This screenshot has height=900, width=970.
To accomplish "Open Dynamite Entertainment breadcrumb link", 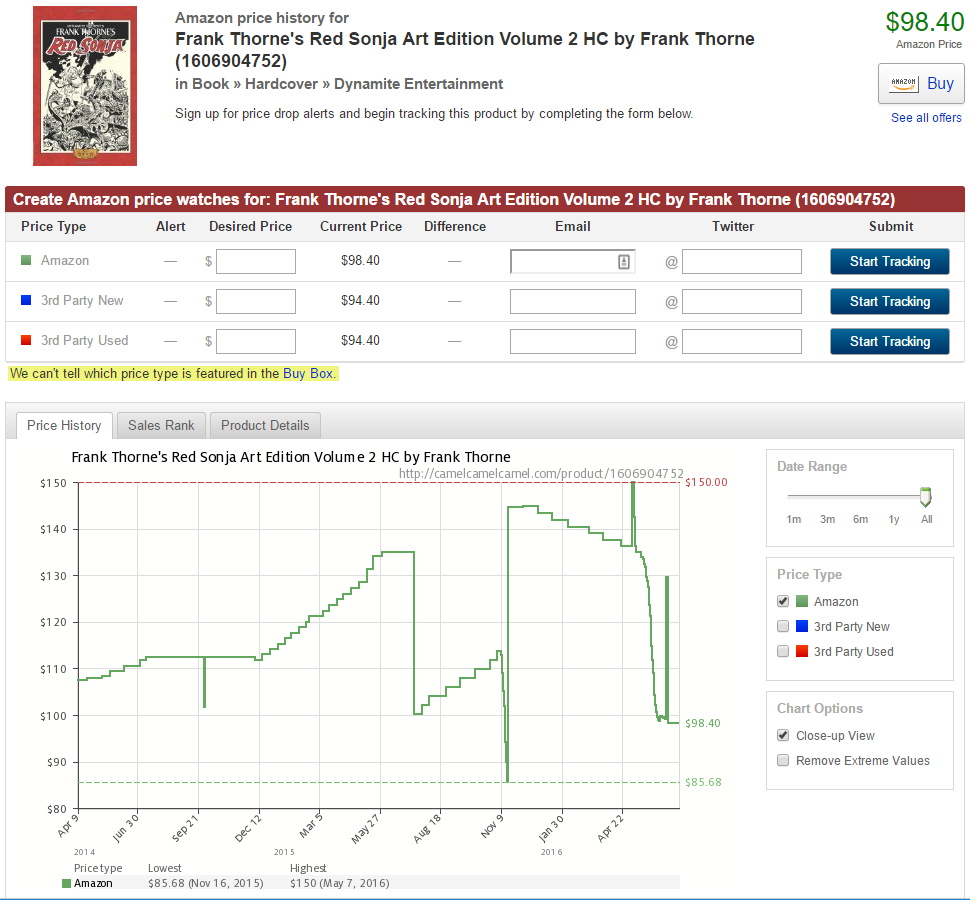I will pyautogui.click(x=418, y=84).
